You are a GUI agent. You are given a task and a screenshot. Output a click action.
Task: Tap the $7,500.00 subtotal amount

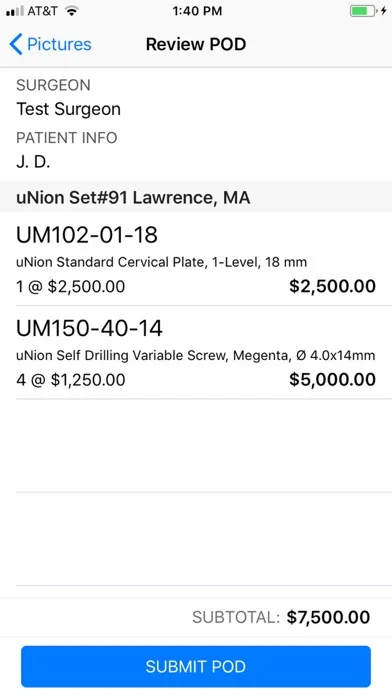point(328,617)
